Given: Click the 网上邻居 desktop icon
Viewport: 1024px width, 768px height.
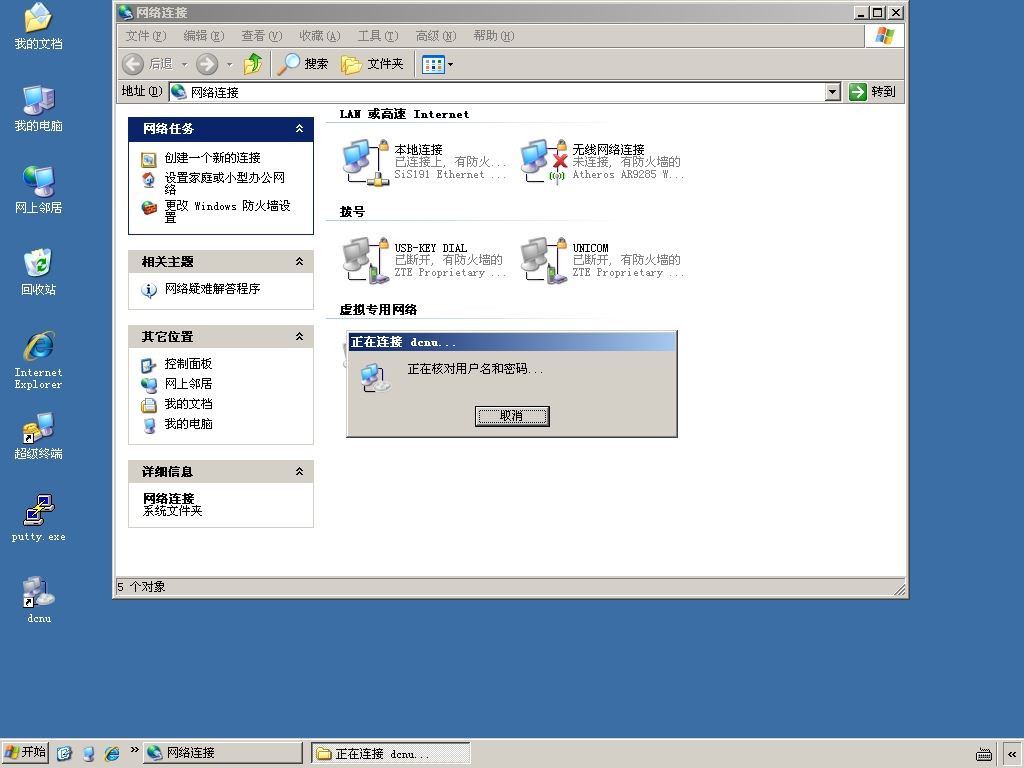Looking at the screenshot, I should click(39, 190).
